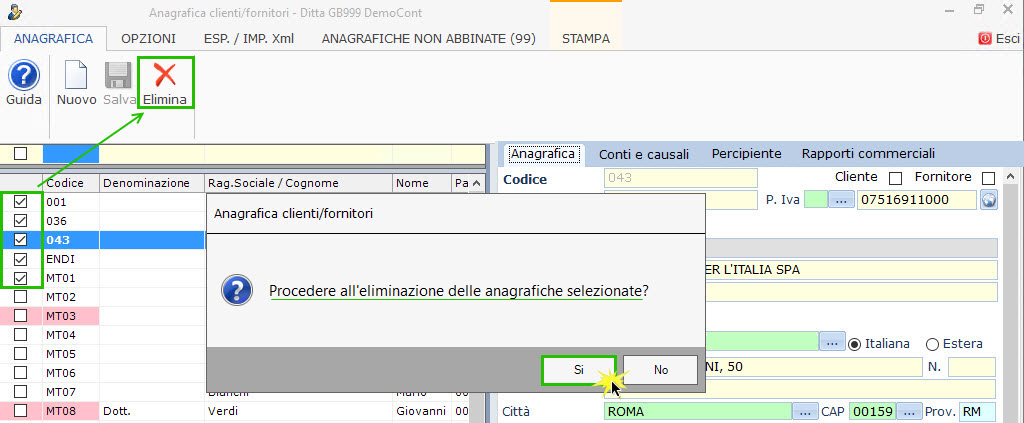This screenshot has height=423, width=1024.
Task: Switch to the OPZIONI ribbon tab
Action: 148,39
